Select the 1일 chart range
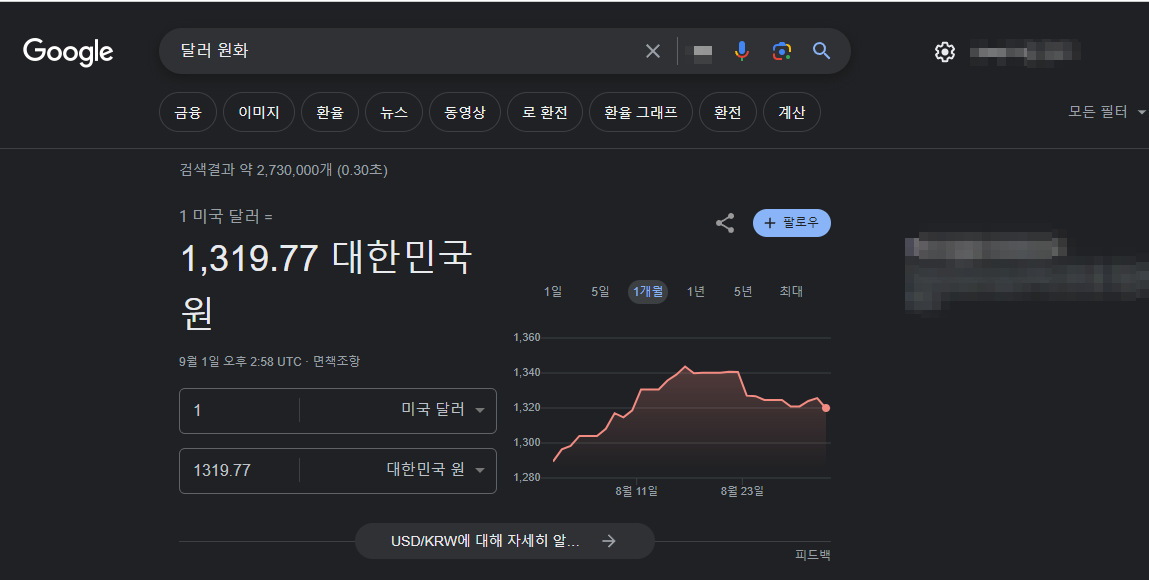The width and height of the screenshot is (1149, 580). click(552, 291)
